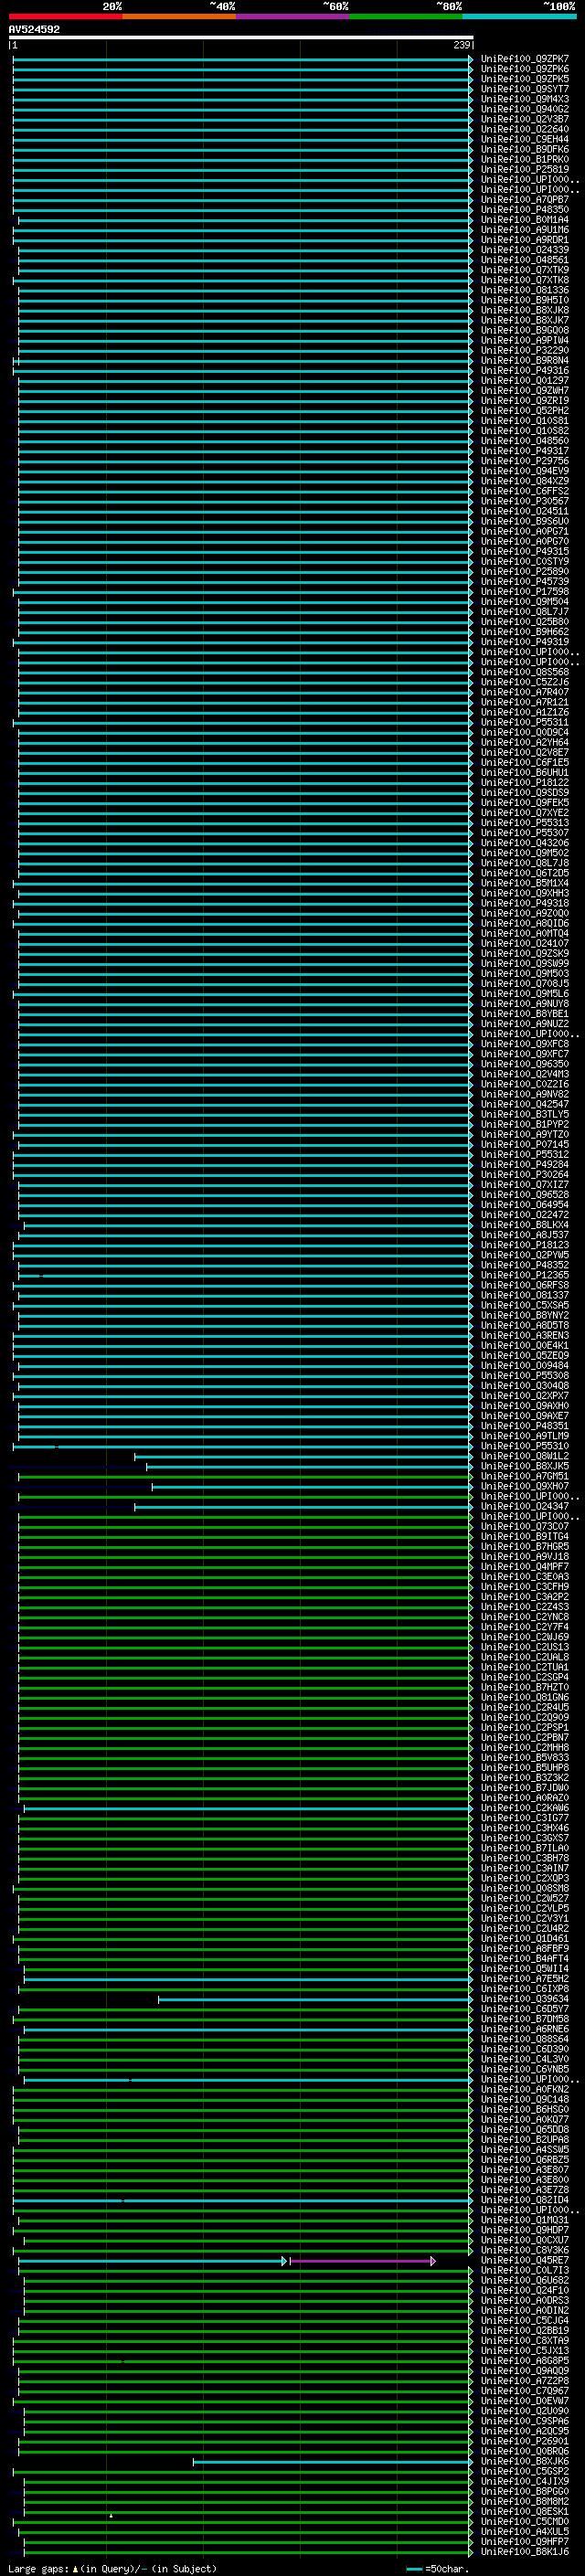Open hit UniRef100_A9VJ18
This screenshot has height=2576, width=585.
[525, 1557]
